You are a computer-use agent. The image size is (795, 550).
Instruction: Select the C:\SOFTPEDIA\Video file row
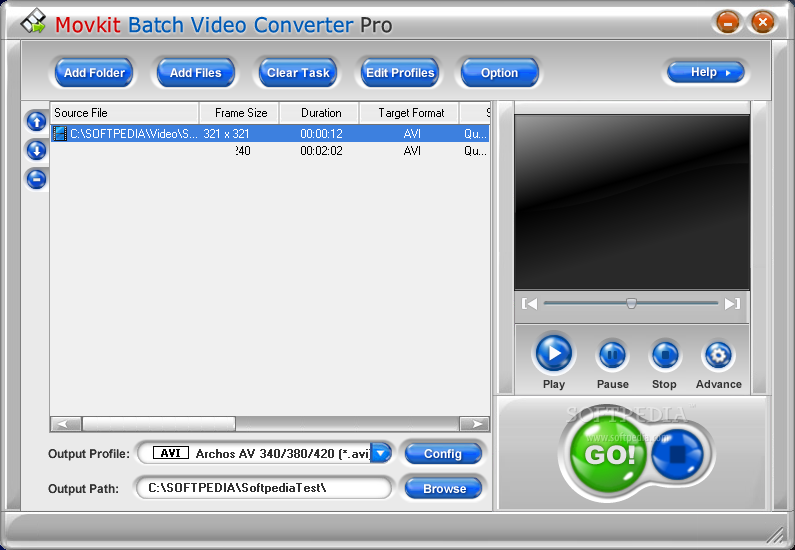[270, 134]
